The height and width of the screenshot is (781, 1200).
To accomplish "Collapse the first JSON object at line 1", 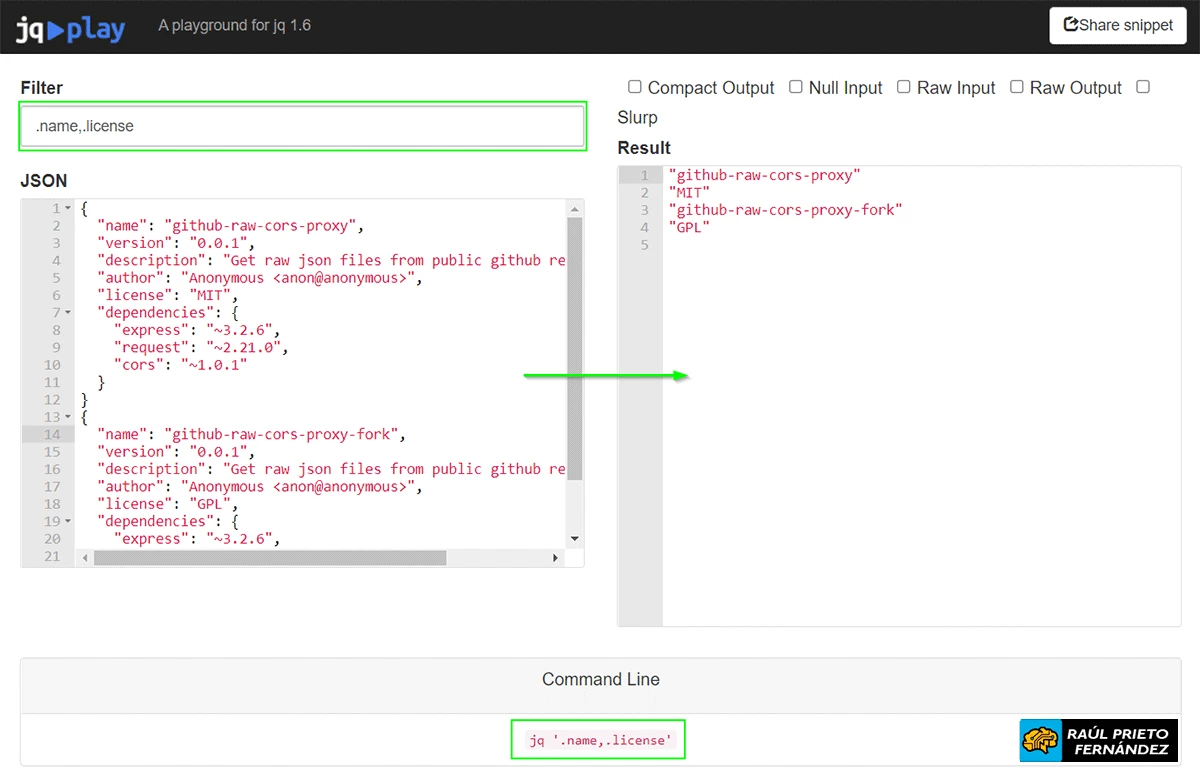I will click(68, 208).
